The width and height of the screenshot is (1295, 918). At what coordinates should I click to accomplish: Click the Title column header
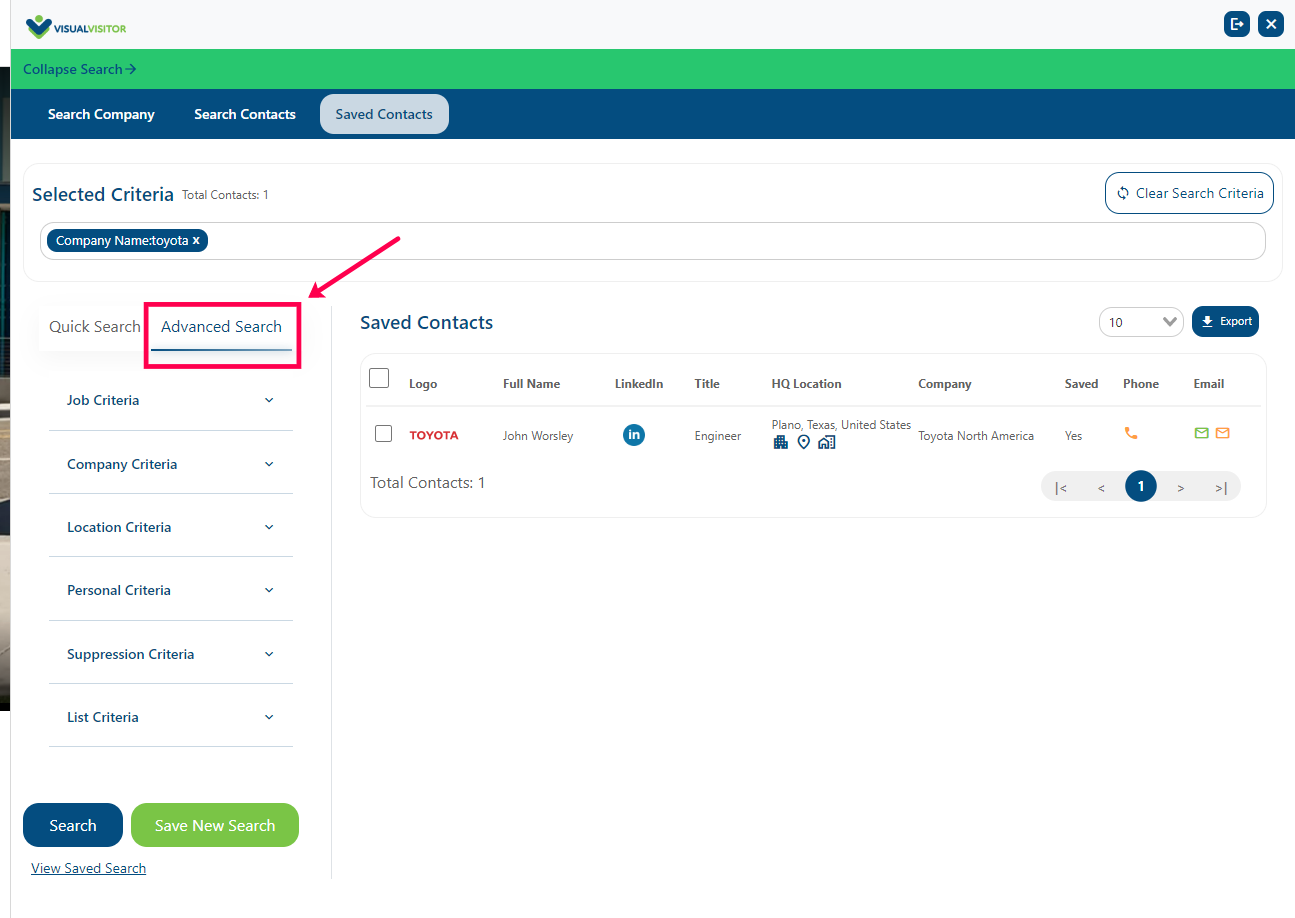pyautogui.click(x=707, y=384)
